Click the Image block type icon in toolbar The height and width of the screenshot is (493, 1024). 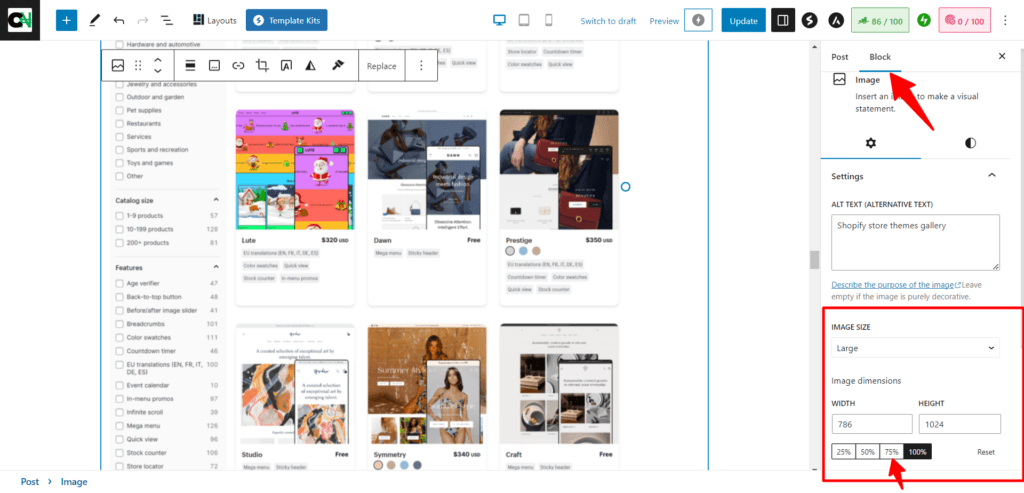118,65
